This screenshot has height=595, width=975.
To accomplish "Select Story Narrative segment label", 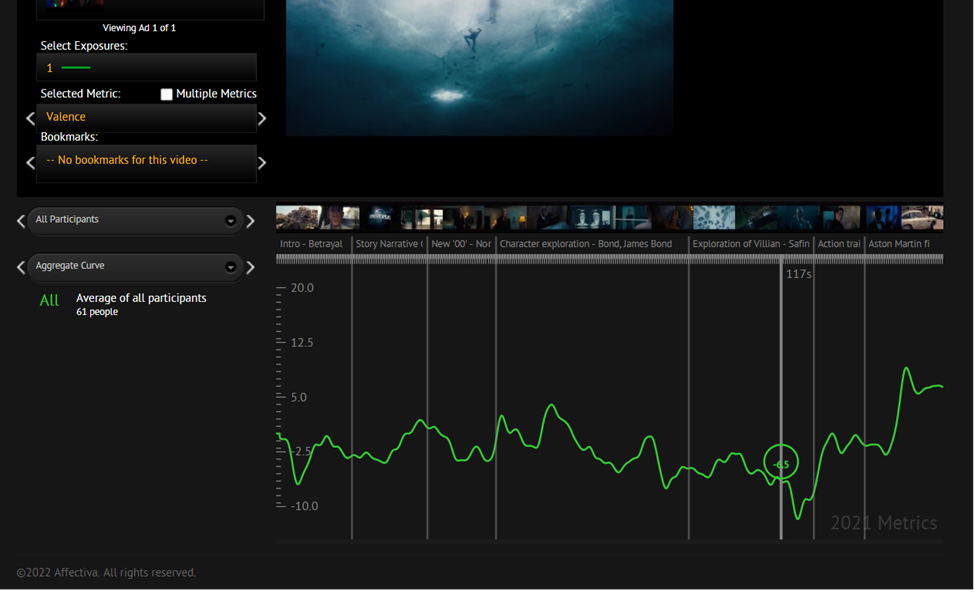I will pos(389,244).
